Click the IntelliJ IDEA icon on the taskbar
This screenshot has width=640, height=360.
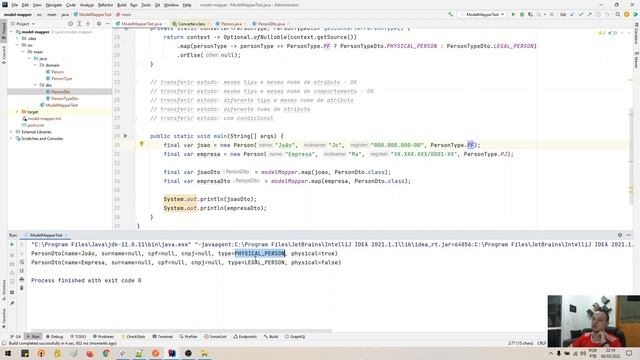(x=172, y=353)
